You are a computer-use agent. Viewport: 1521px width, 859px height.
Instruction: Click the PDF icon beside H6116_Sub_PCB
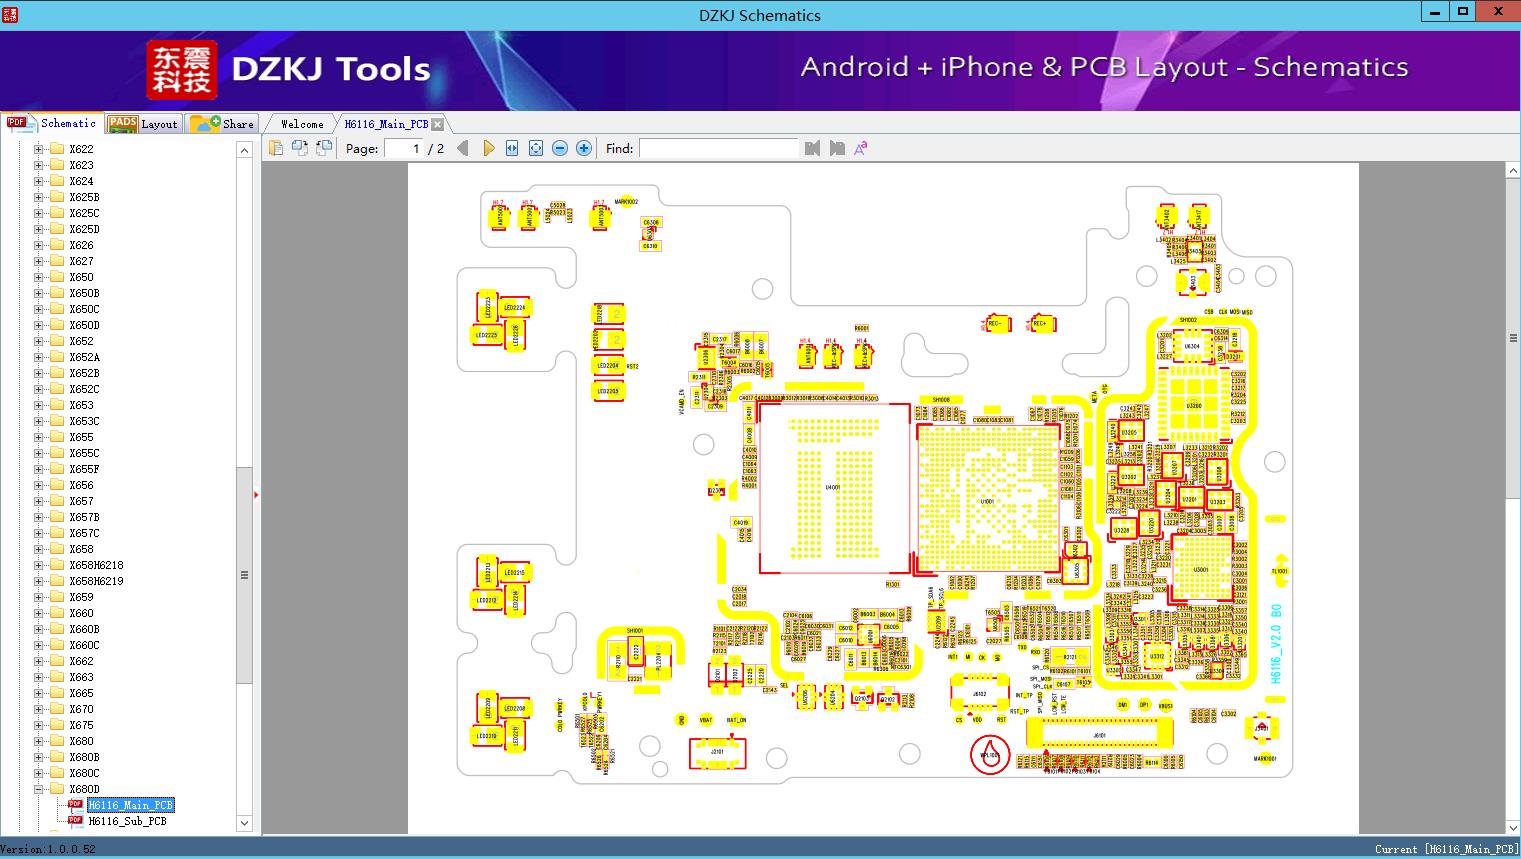click(x=75, y=821)
